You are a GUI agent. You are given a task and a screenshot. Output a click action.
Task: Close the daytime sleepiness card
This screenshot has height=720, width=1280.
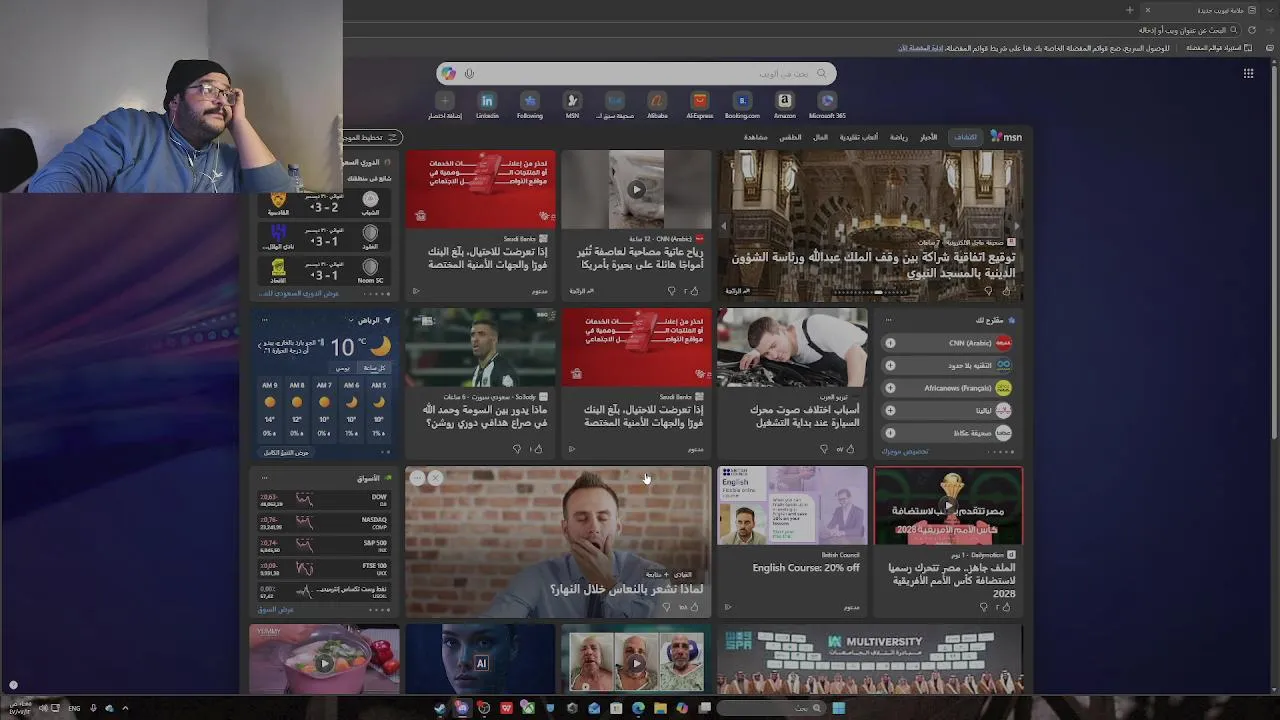tap(435, 478)
